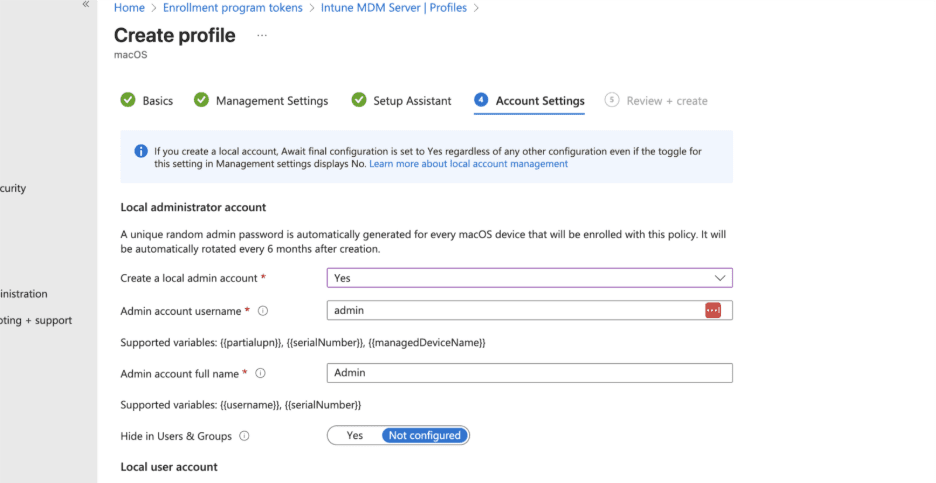
Task: Navigate to Home breadcrumb link
Action: point(129,8)
